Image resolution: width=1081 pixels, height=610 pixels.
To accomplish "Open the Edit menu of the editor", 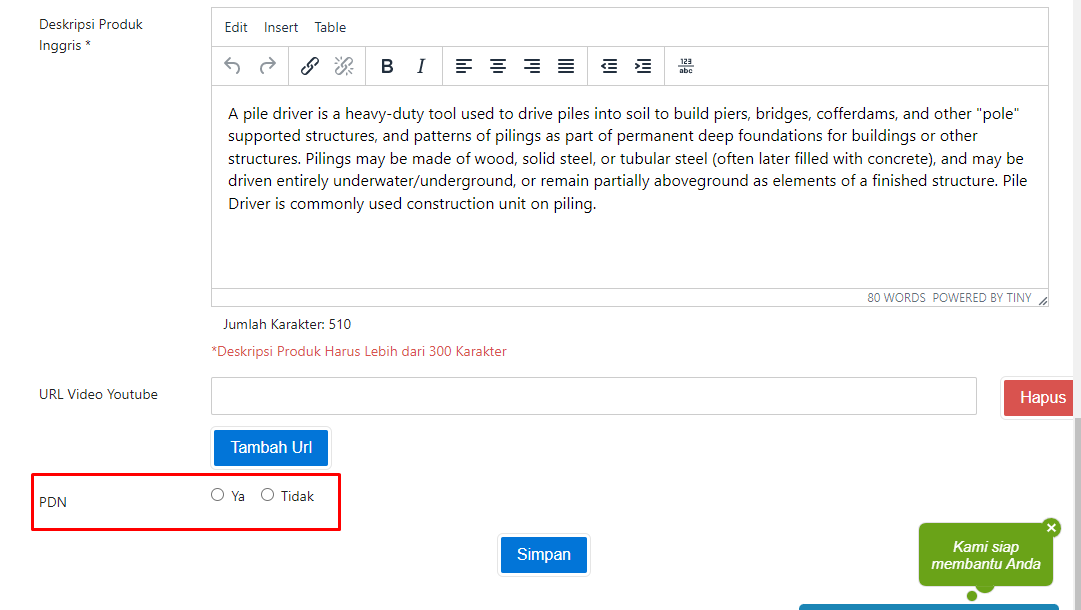I will coord(236,28).
